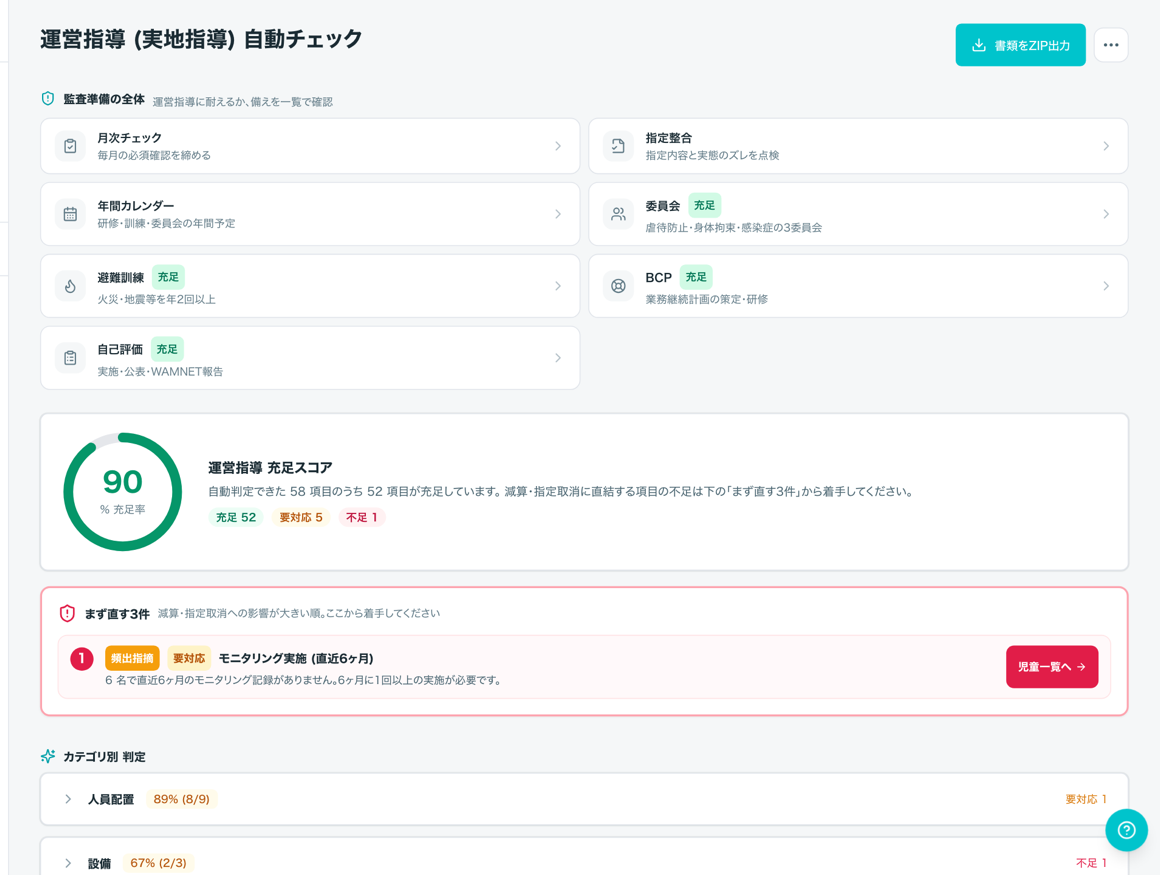Click the 運営指導 (実地指導) 自動チェック page title
This screenshot has width=1160, height=875.
tap(201, 39)
